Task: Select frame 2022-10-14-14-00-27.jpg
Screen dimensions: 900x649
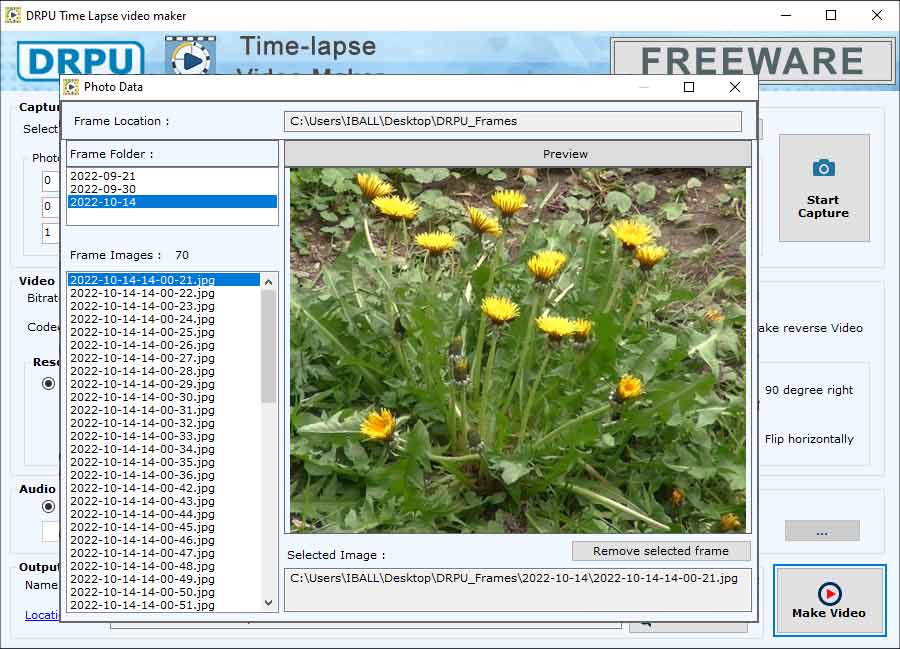Action: coord(164,357)
